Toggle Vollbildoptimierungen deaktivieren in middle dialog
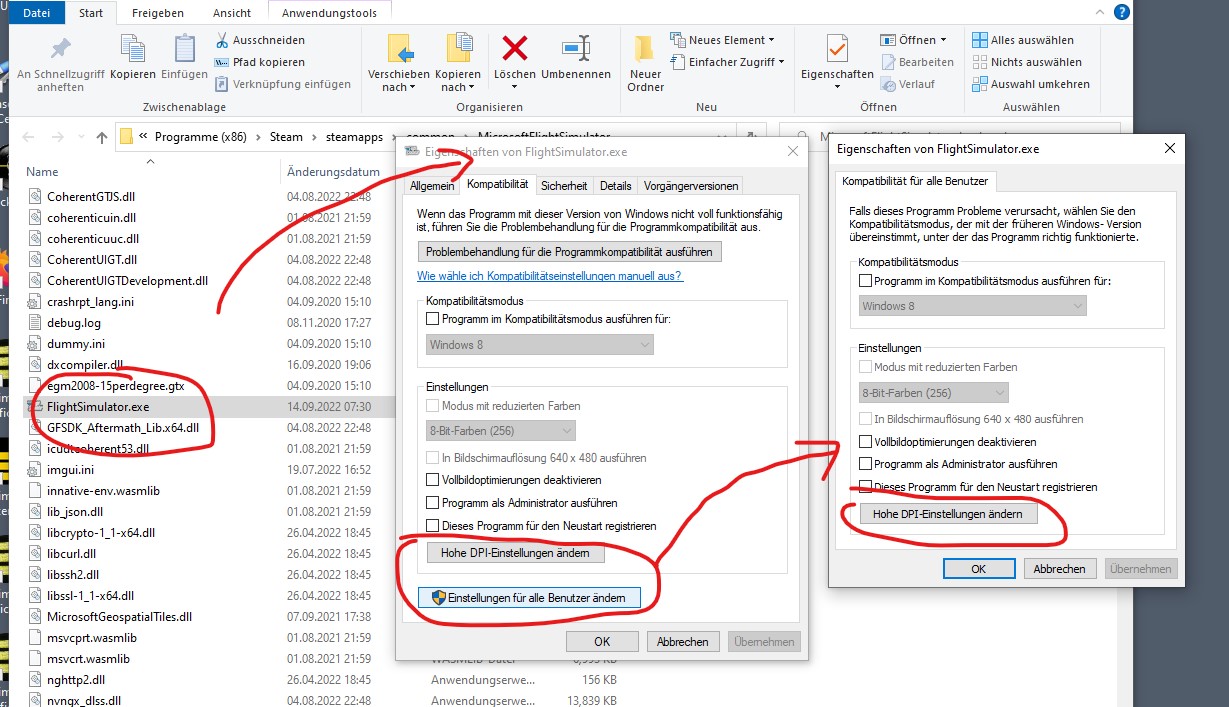Screen dimensions: 1229x707 433,480
